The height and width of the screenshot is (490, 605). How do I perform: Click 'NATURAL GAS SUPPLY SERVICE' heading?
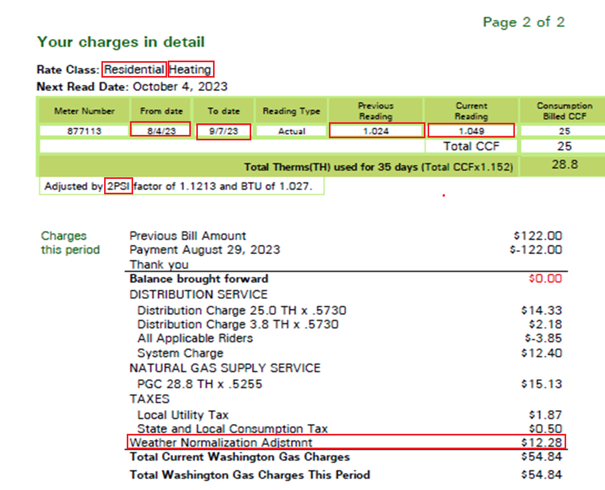pos(225,368)
